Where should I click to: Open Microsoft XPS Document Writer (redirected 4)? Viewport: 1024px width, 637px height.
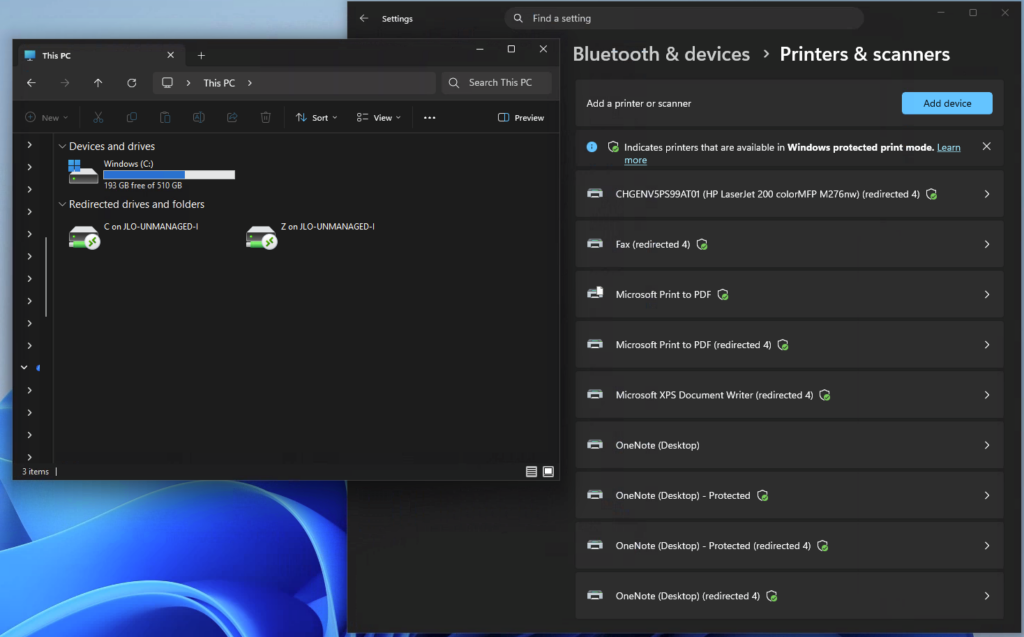click(789, 395)
